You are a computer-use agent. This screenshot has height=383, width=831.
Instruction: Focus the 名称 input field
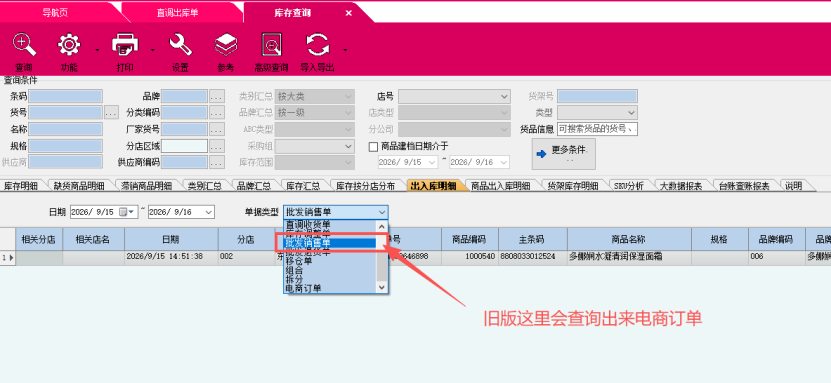point(66,129)
